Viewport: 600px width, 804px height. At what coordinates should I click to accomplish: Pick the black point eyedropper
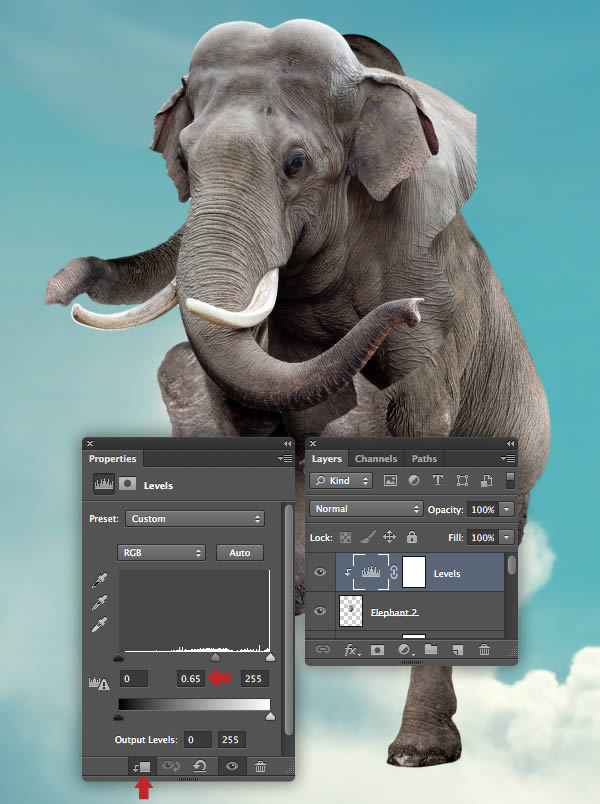(x=99, y=580)
